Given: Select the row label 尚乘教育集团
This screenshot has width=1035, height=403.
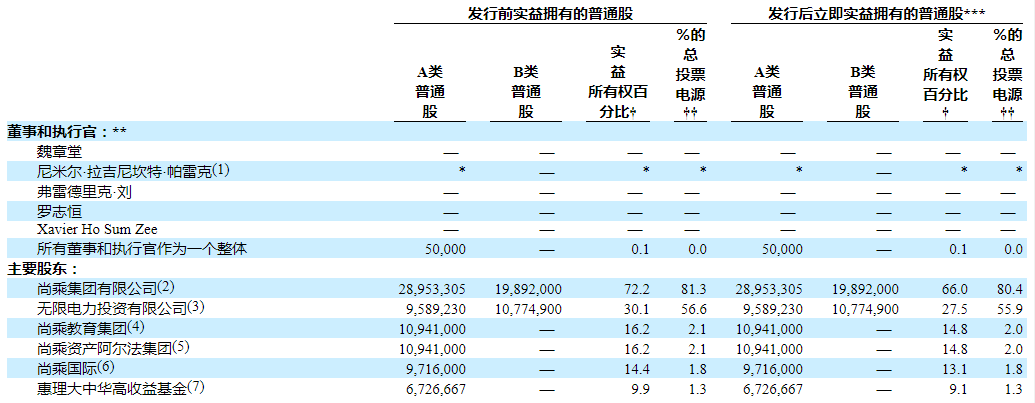Looking at the screenshot, I should 83,326.
